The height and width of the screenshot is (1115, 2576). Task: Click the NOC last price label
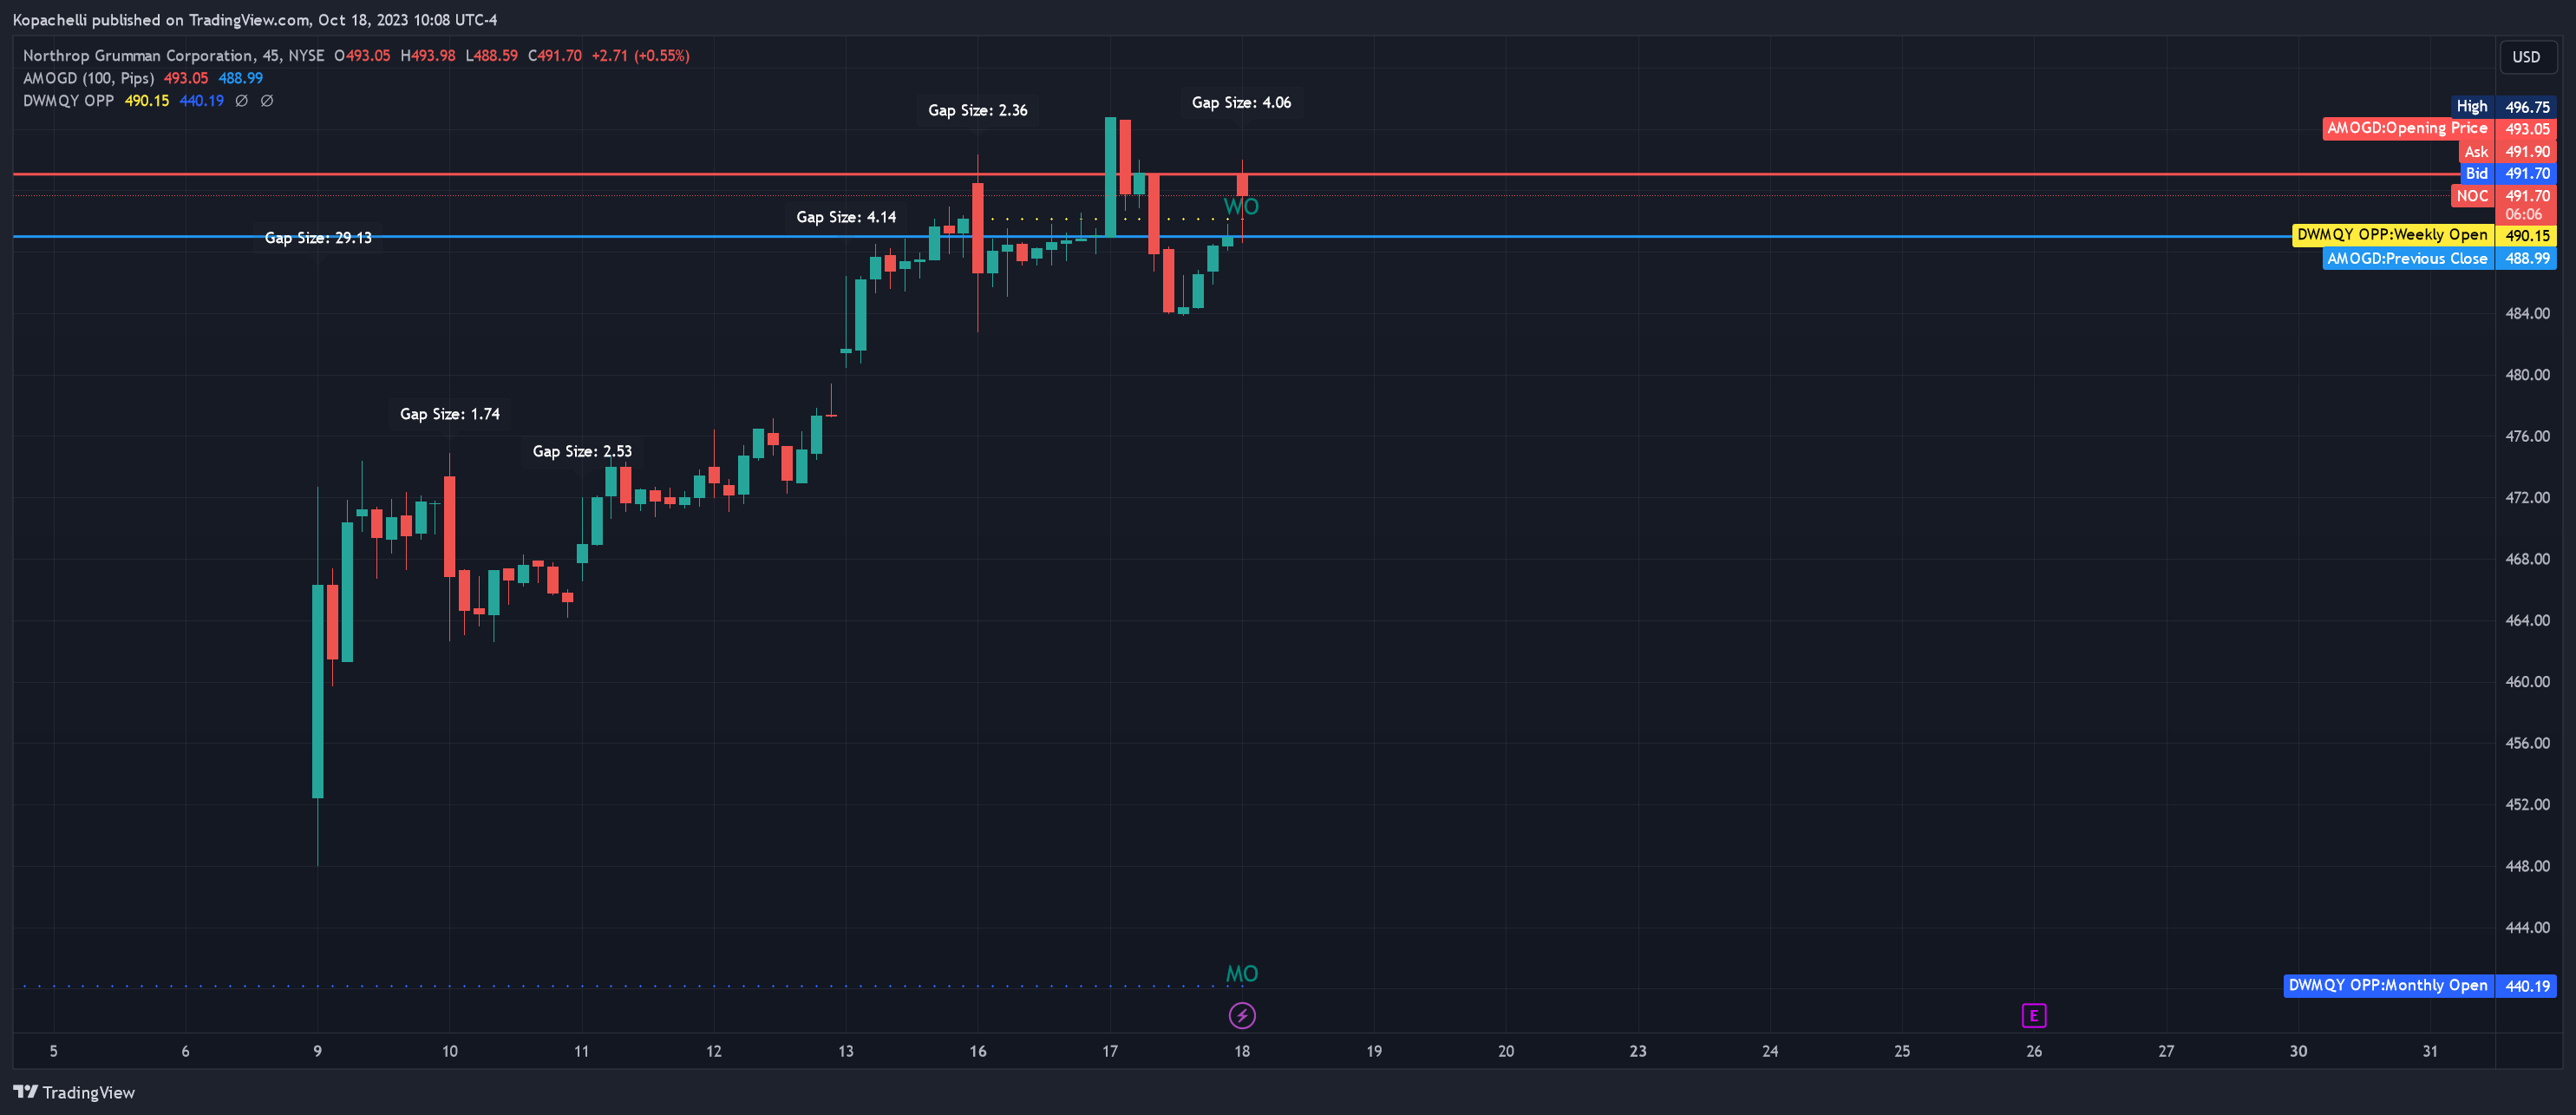[x=2503, y=196]
